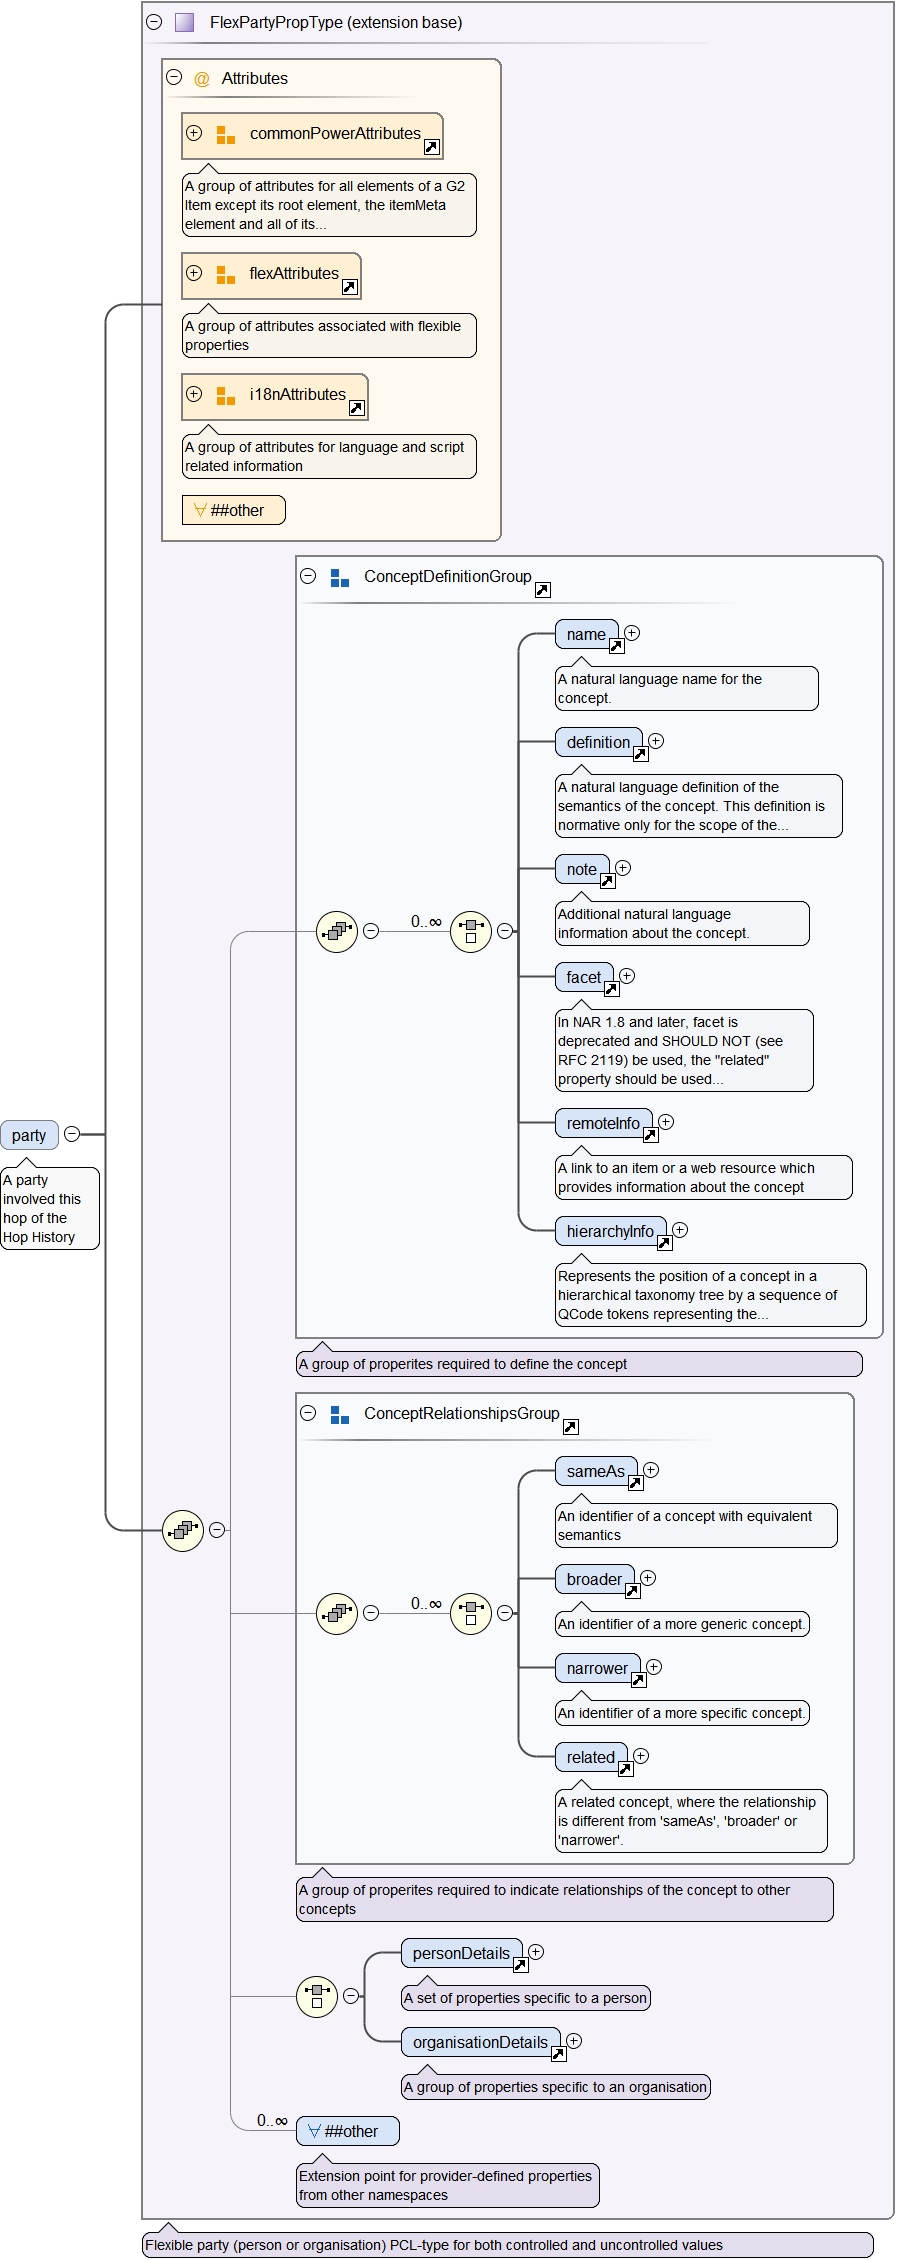This screenshot has width=919, height=2261.
Task: Click the reference arrow on ConceptDefinitionGroup
Action: [x=543, y=590]
